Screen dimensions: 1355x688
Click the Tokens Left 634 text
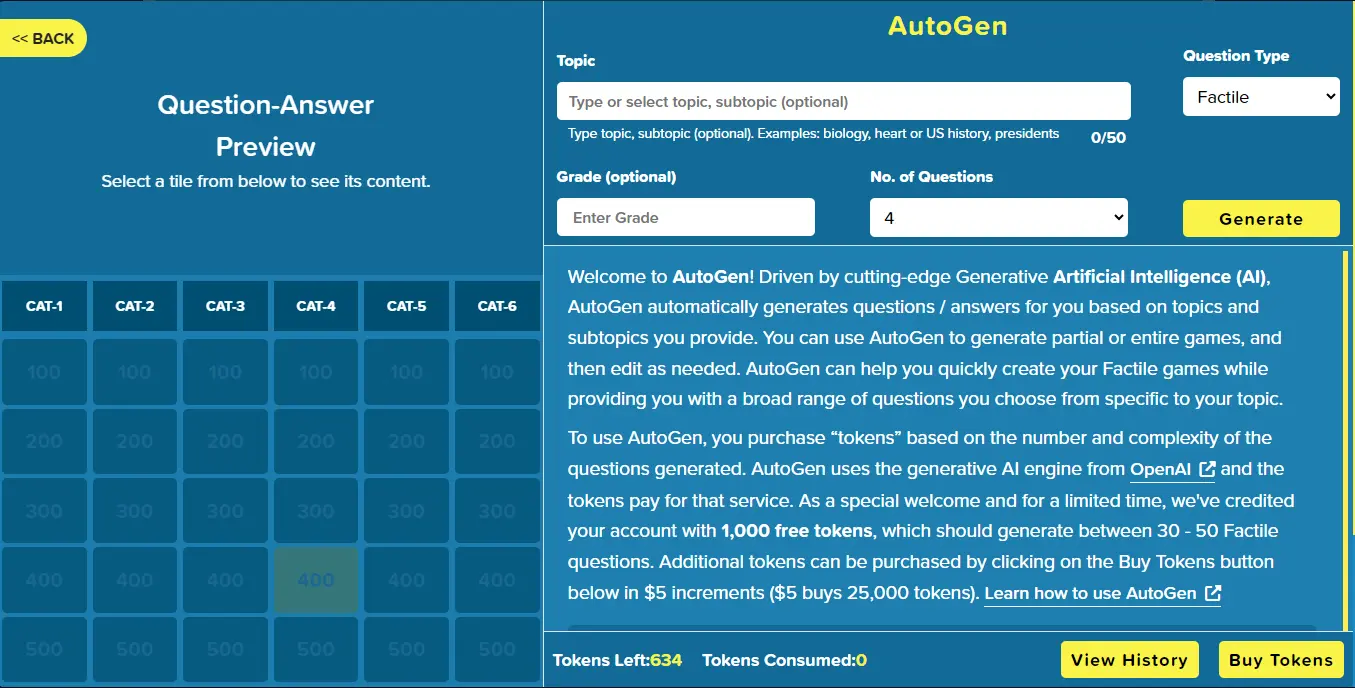pyautogui.click(x=617, y=660)
